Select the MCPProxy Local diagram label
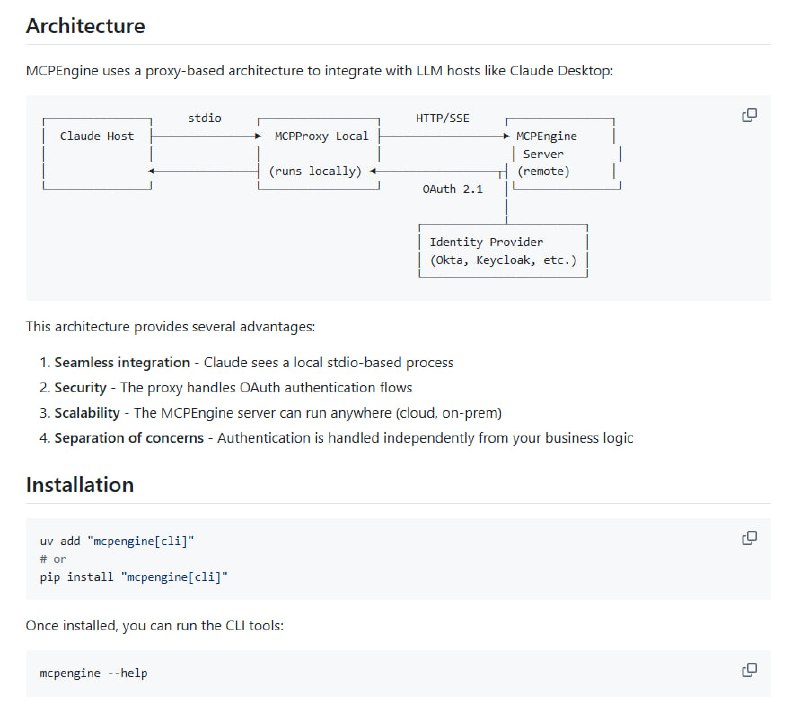Image resolution: width=800 pixels, height=713 pixels. (321, 136)
